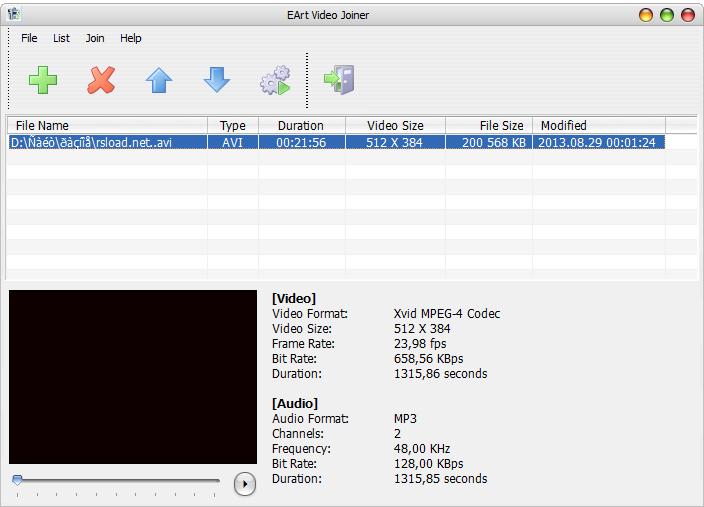Image resolution: width=704 pixels, height=507 pixels.
Task: Click the 1315,86 seconds video duration
Action: 440,374
